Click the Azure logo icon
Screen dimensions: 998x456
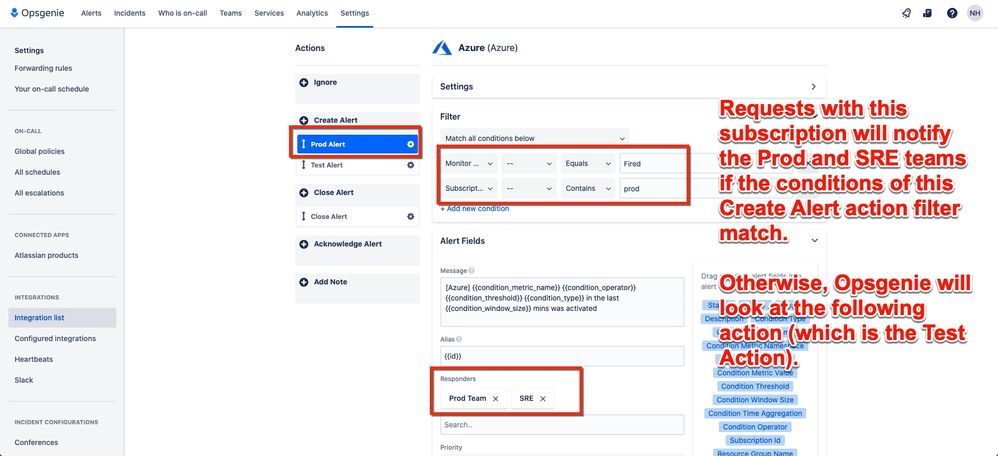[x=442, y=48]
